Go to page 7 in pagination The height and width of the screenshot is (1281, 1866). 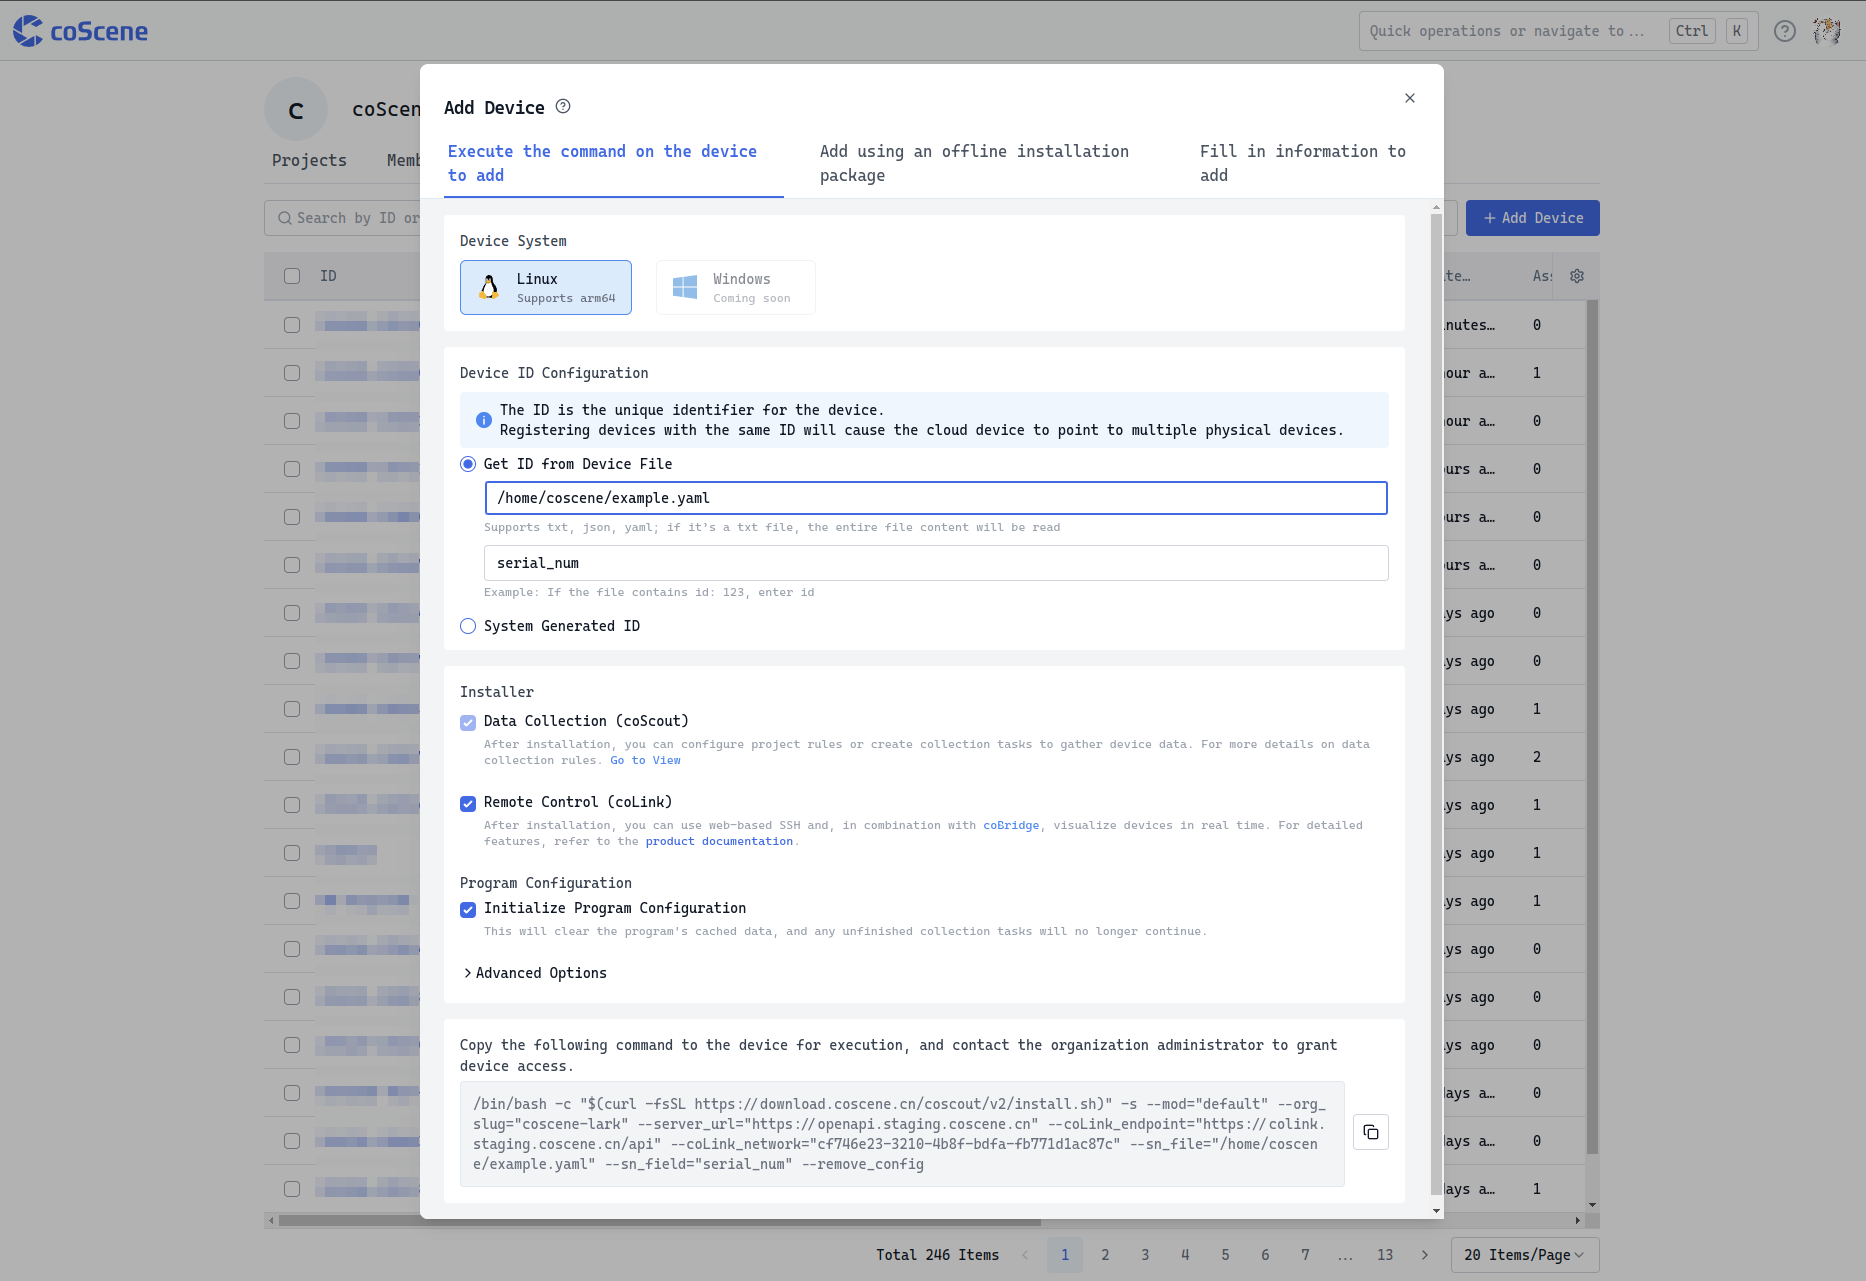[x=1305, y=1255]
